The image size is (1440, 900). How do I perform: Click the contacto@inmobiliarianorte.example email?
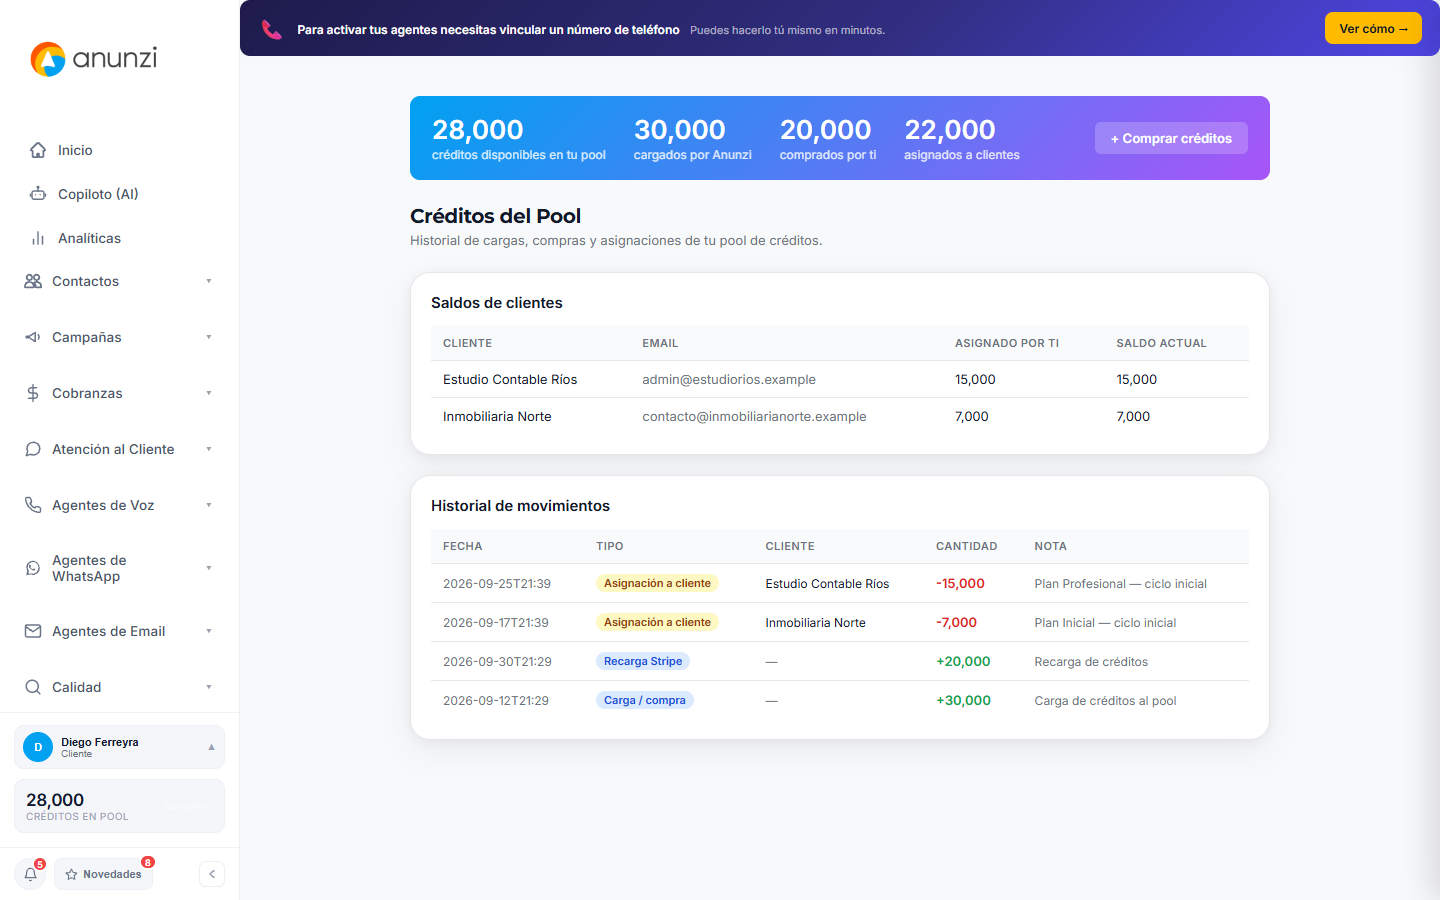pos(754,416)
